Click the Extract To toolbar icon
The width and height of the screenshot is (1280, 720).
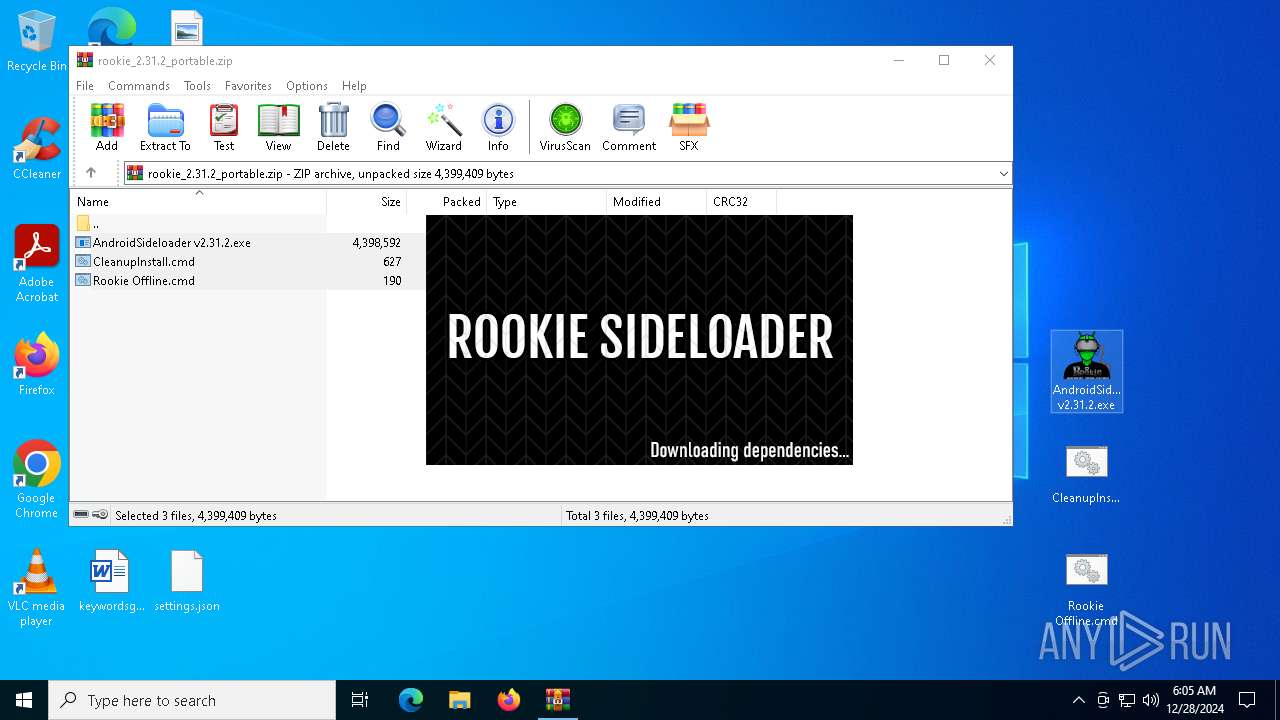[165, 127]
